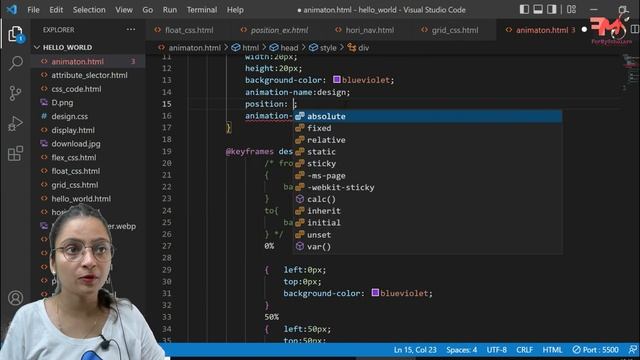This screenshot has width=640, height=360.
Task: Open the View menu
Action: tap(124, 9)
